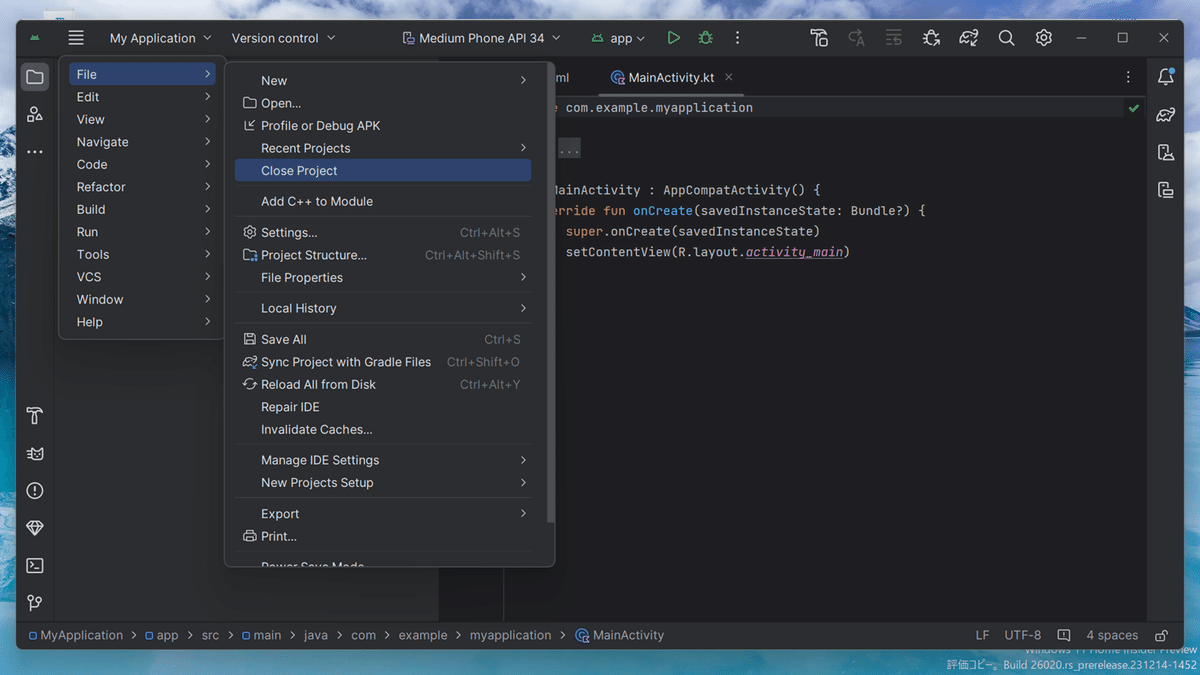Expand the Manage IDE Settings submenu
The width and height of the screenshot is (1200, 675).
[x=383, y=460]
